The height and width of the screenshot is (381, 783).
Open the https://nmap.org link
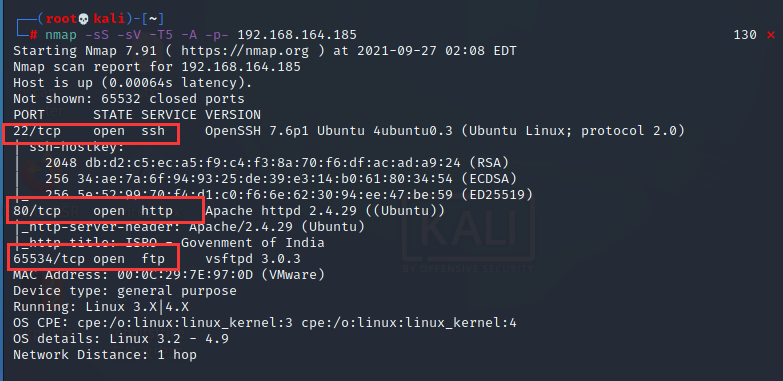tap(245, 51)
